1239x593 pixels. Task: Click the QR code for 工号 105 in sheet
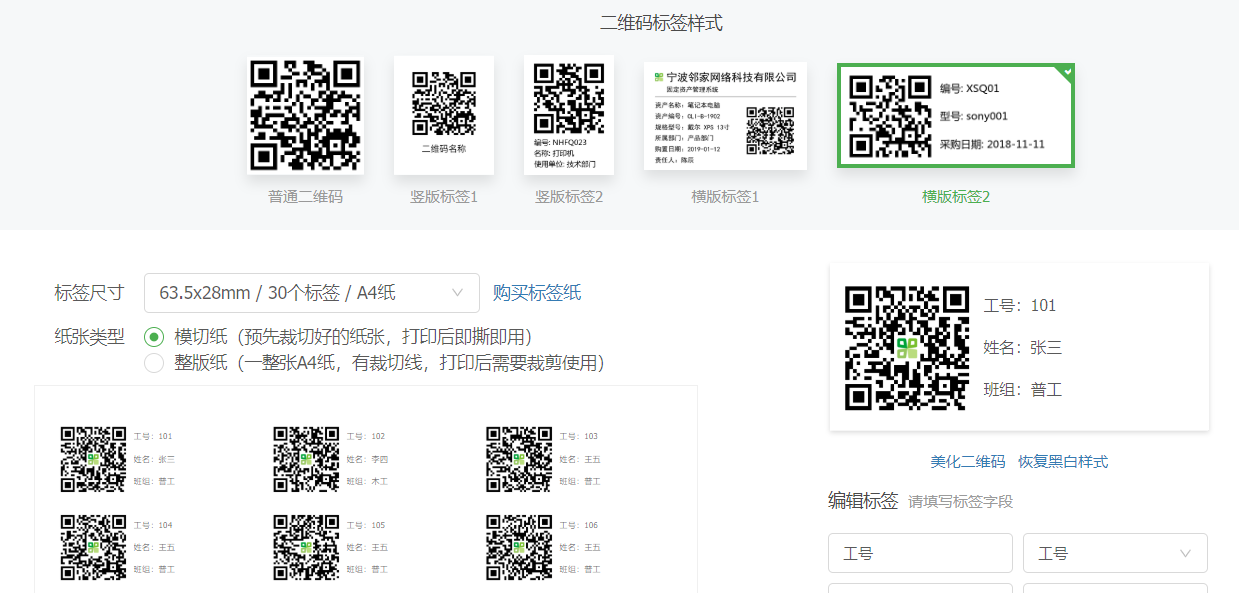tap(306, 547)
